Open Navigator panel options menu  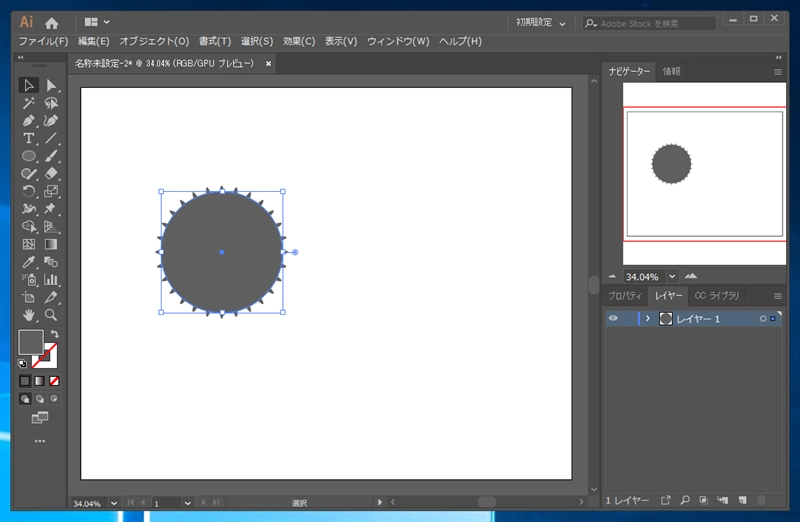pyautogui.click(x=778, y=72)
